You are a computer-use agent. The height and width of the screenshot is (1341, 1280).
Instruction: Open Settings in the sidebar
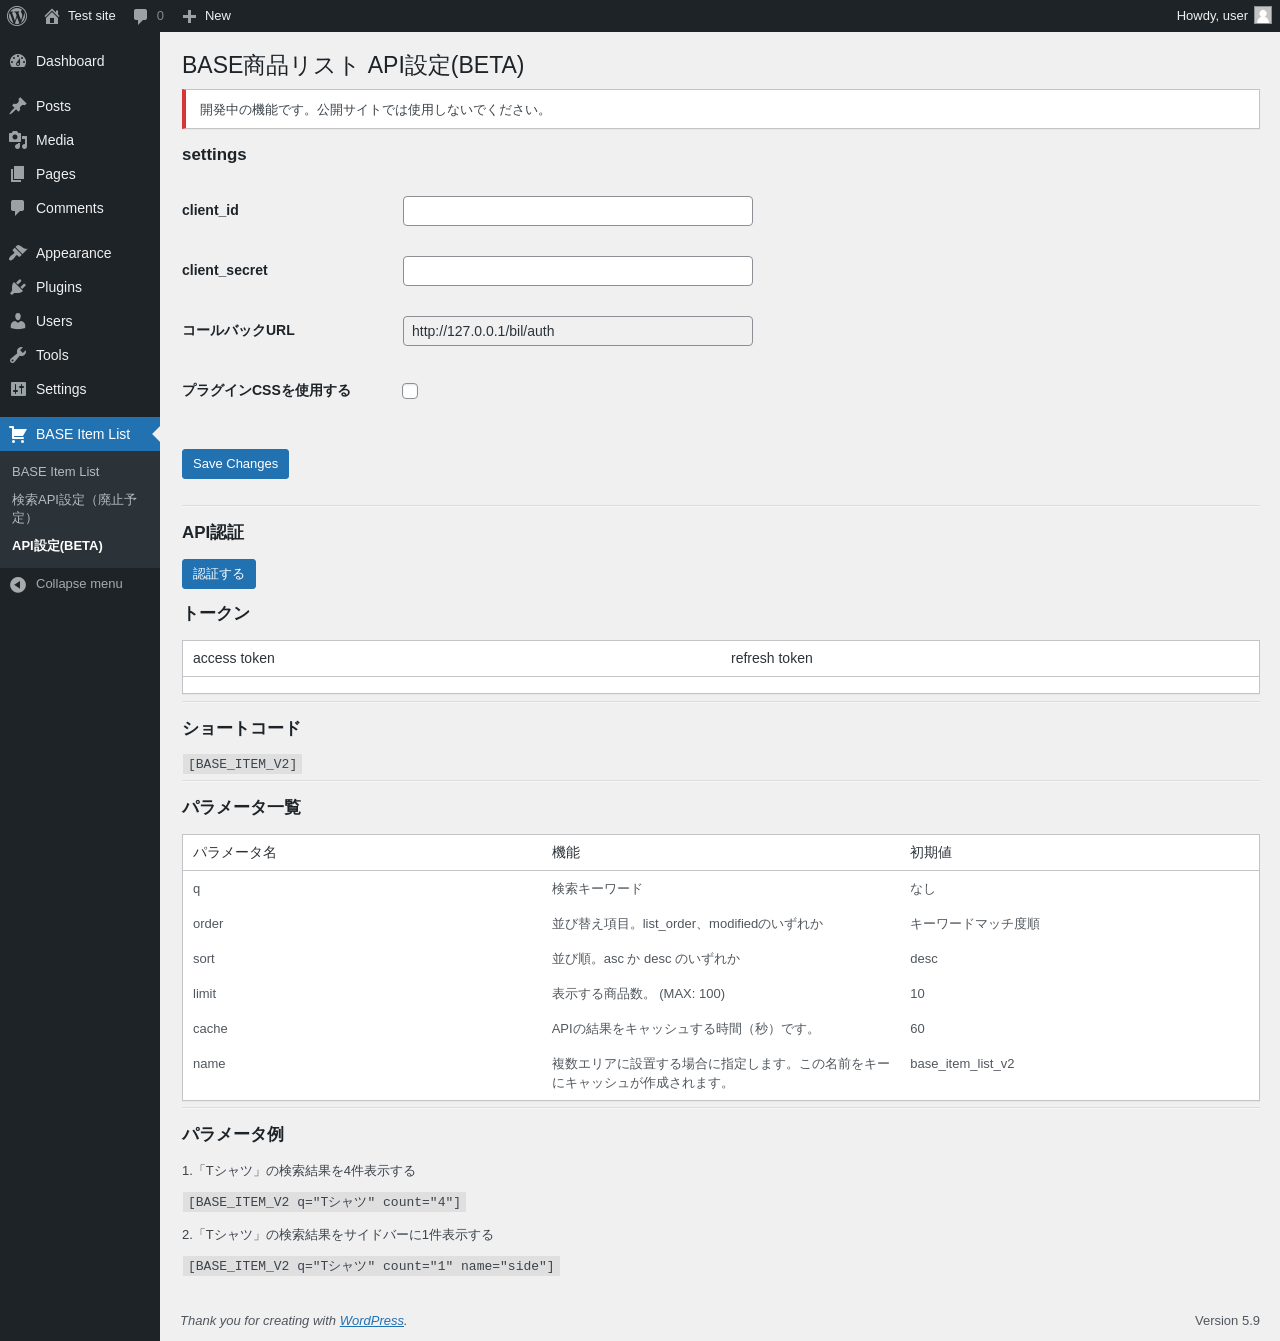tap(80, 389)
